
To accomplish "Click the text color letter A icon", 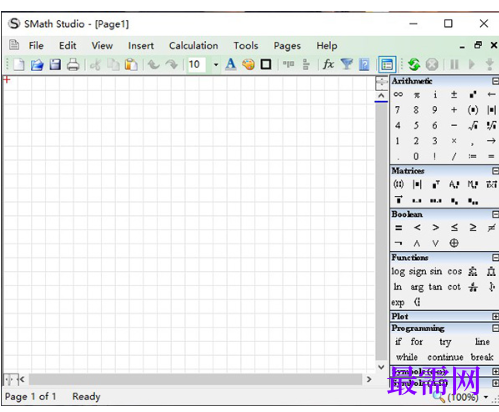I will click(230, 64).
